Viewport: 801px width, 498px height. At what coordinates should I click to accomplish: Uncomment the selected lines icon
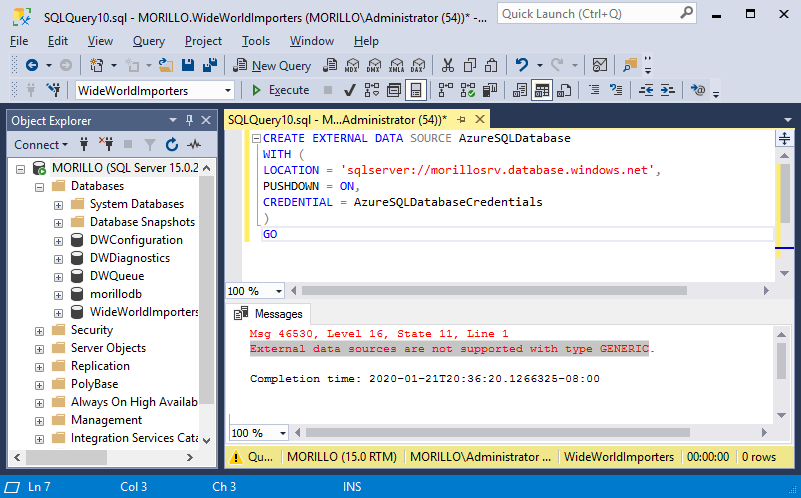[616, 90]
